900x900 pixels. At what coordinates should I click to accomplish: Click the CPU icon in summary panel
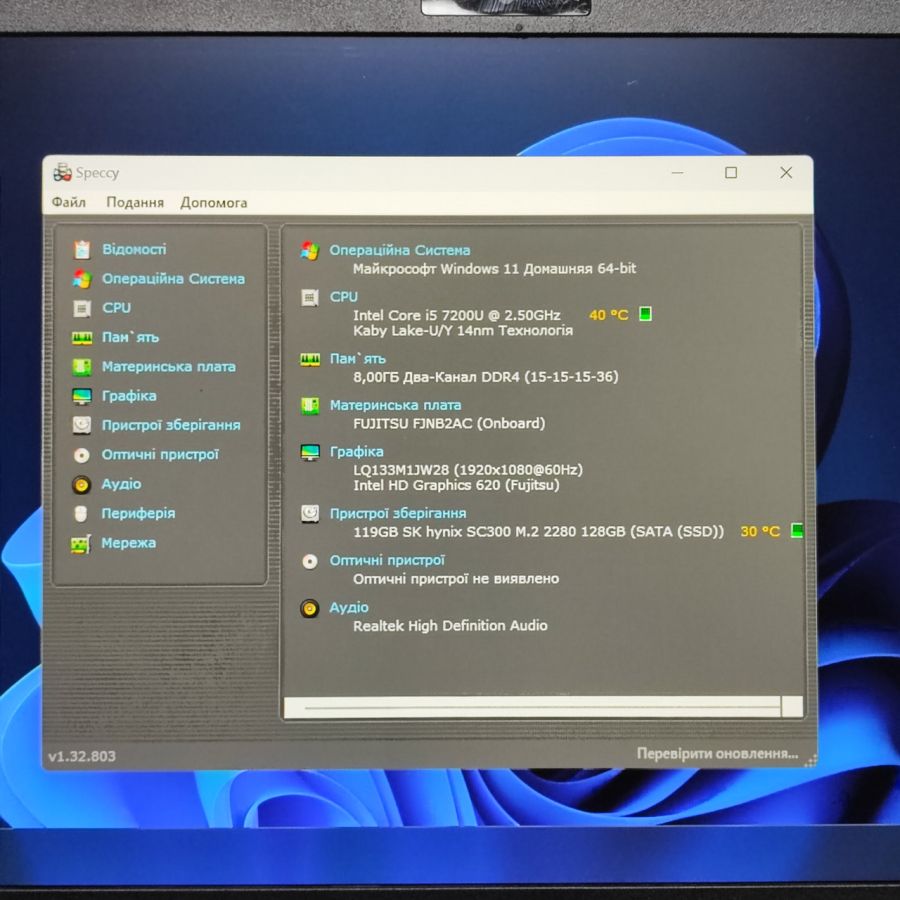point(310,298)
